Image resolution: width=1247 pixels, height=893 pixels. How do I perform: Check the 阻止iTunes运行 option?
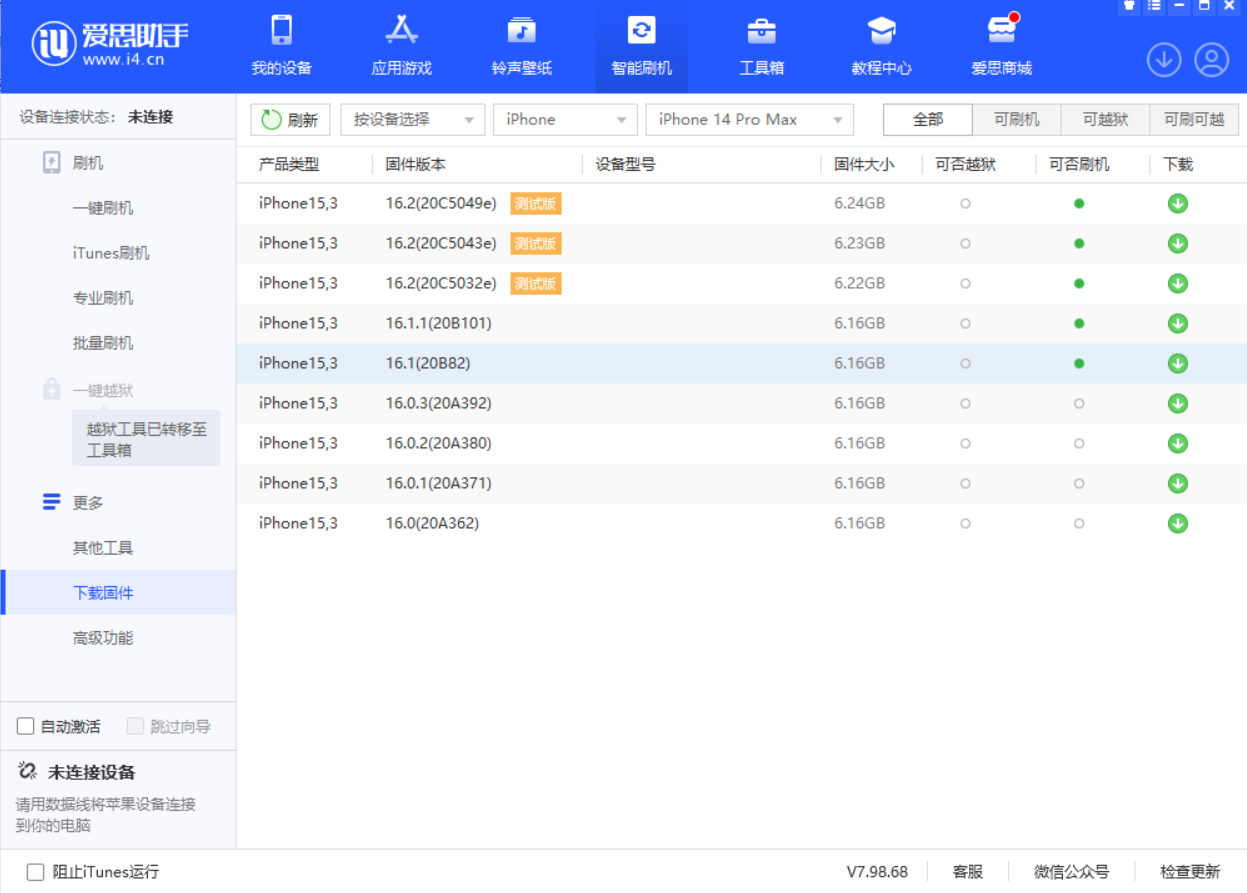(35, 871)
